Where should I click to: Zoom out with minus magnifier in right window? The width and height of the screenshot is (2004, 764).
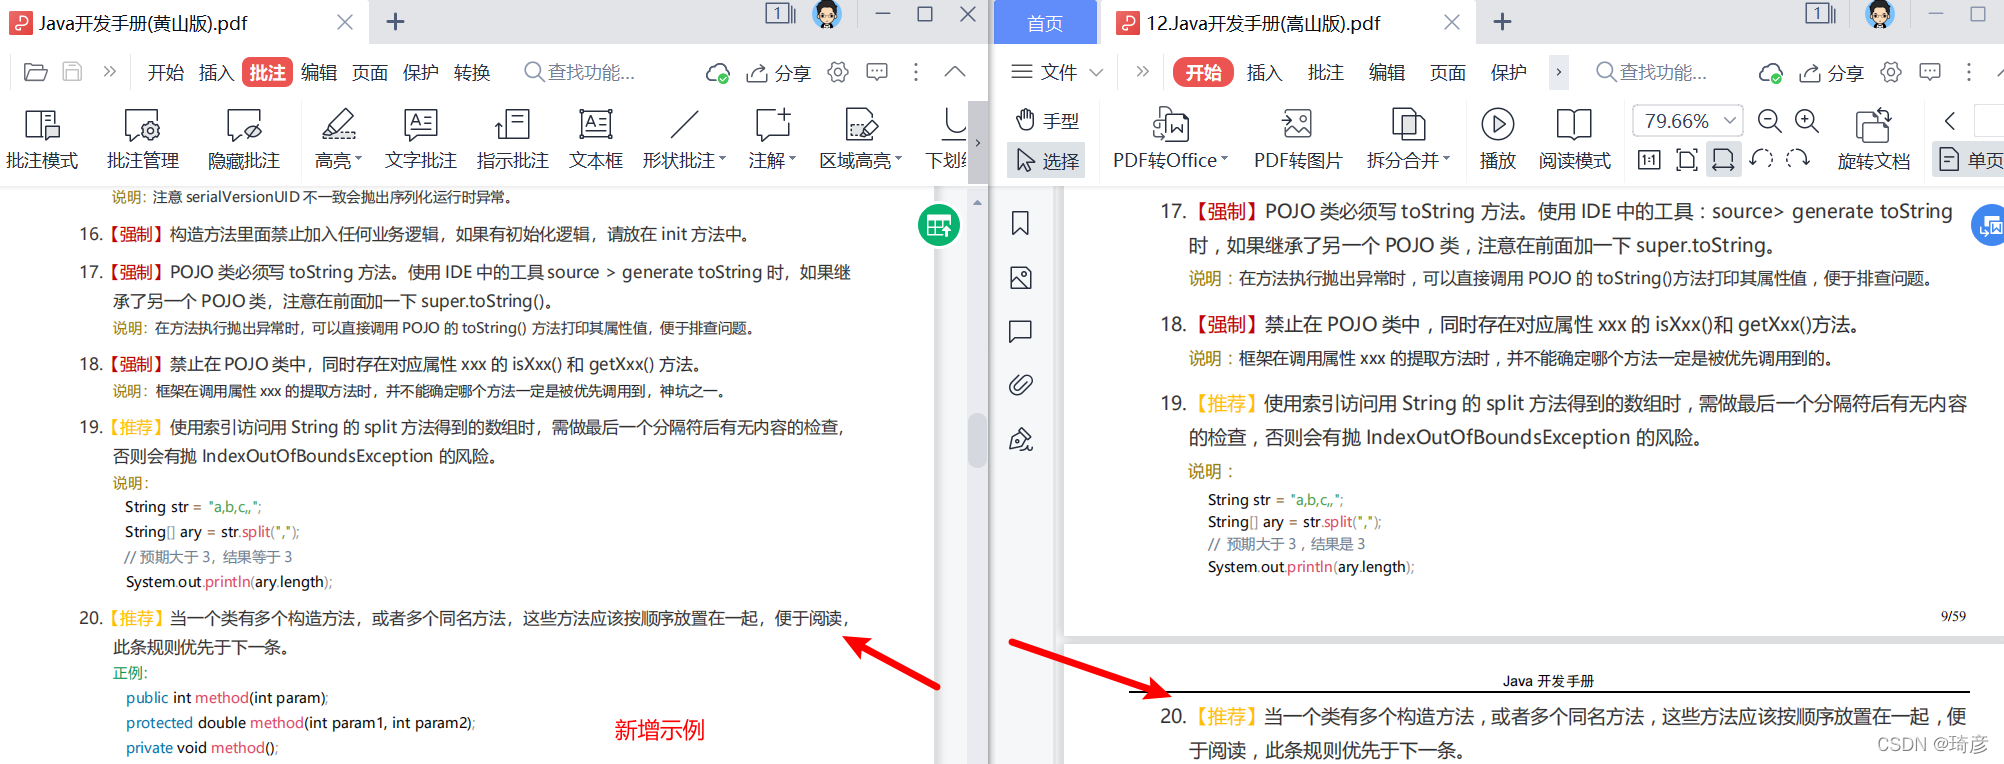coord(1769,122)
